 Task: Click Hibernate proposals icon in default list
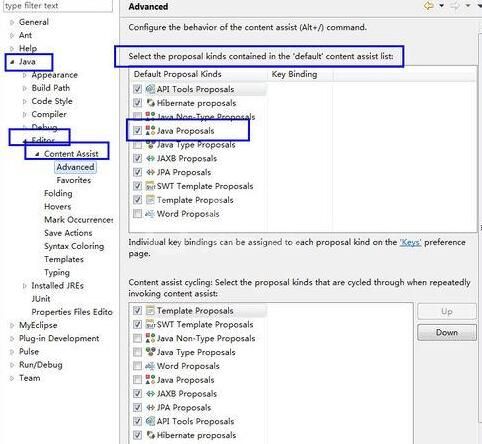pyautogui.click(x=150, y=103)
